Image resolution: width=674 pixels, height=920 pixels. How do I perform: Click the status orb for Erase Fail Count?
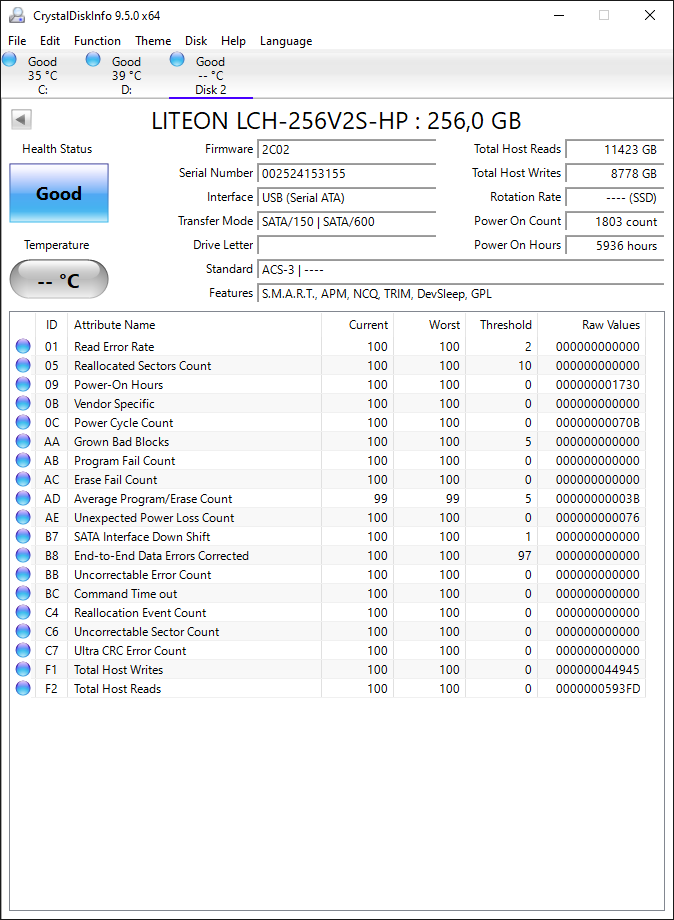click(x=23, y=479)
